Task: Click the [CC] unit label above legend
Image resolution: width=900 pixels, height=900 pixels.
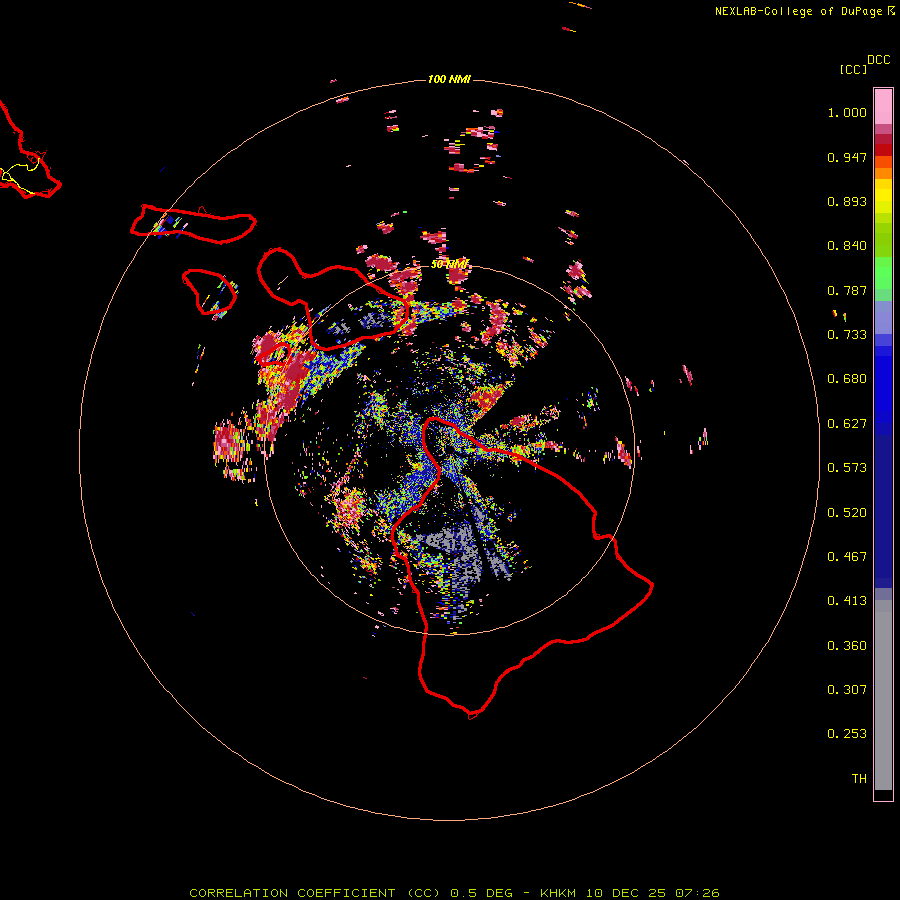Action: (x=854, y=69)
